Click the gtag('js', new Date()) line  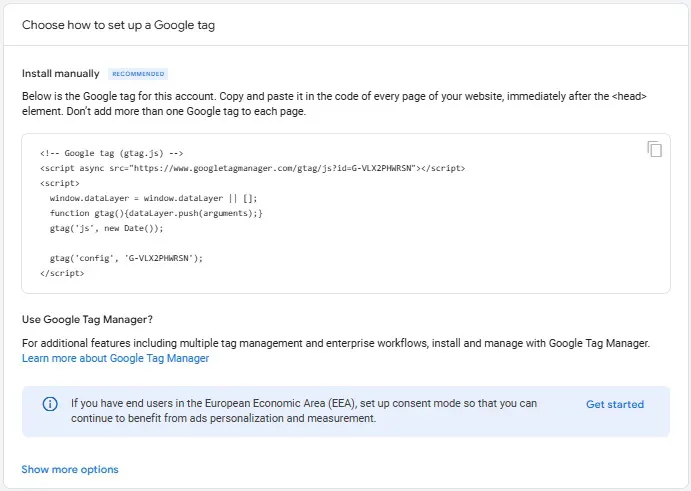click(106, 228)
